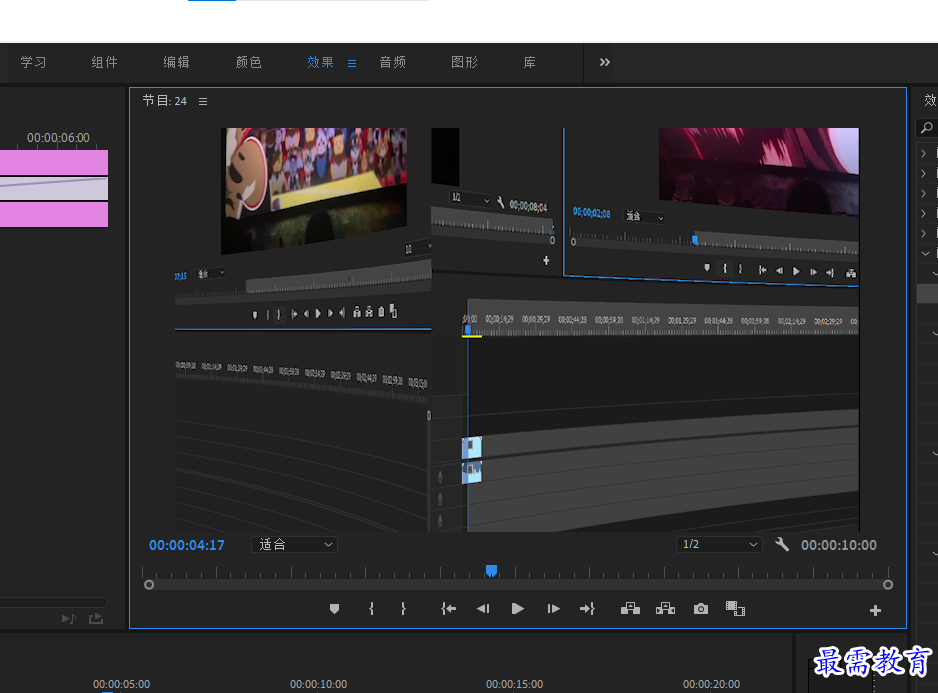Show more workspaces with double chevron
The image size is (938, 693).
(605, 62)
